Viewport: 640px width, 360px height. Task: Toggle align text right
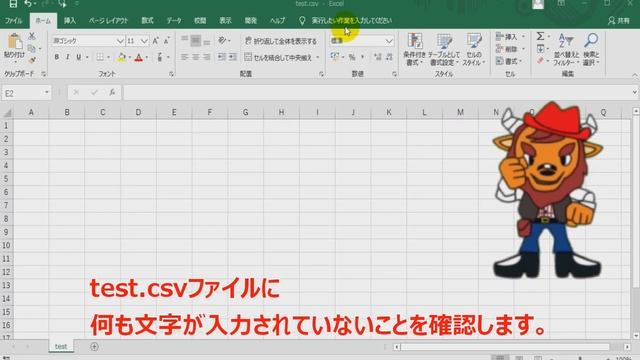pyautogui.click(x=207, y=57)
